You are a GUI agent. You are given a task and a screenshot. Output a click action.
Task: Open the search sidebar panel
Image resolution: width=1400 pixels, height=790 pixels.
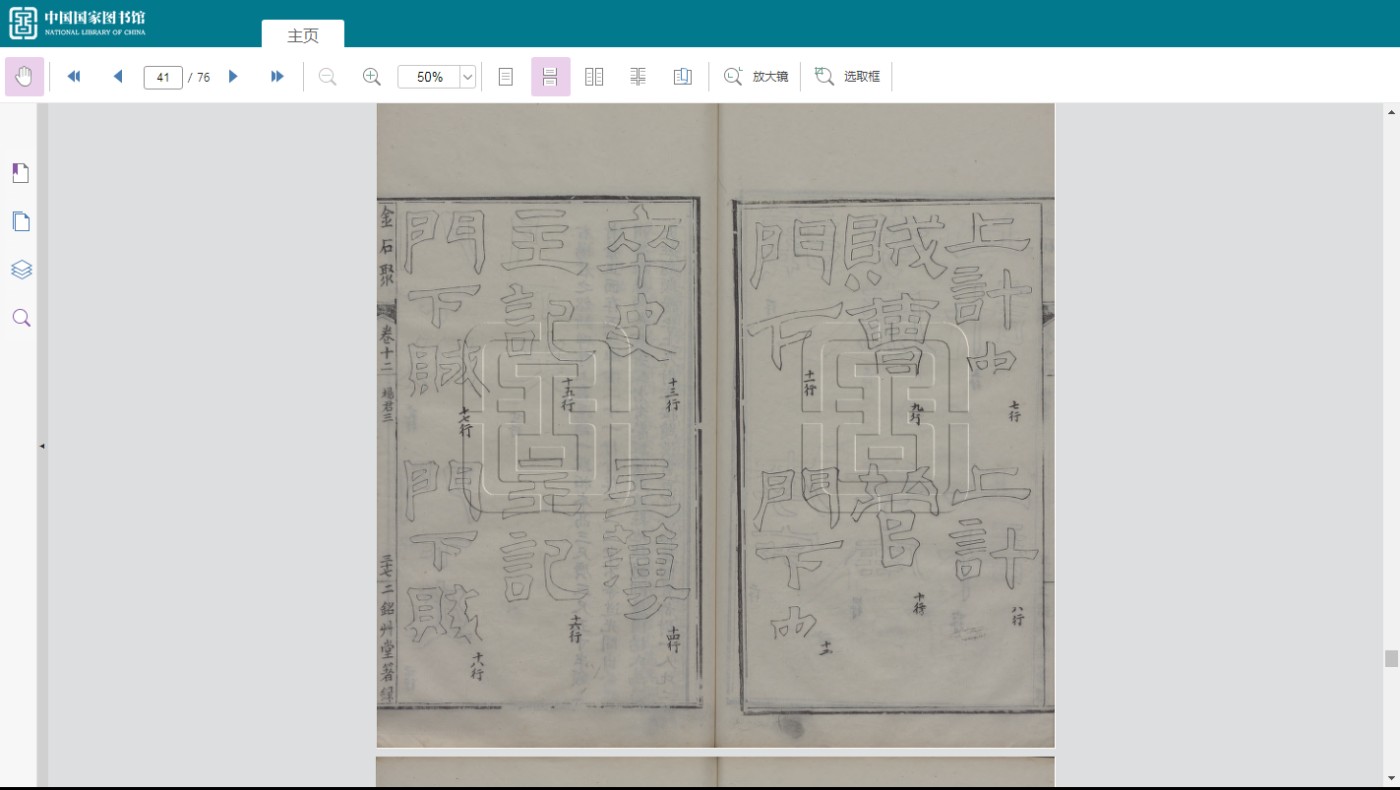tap(21, 318)
